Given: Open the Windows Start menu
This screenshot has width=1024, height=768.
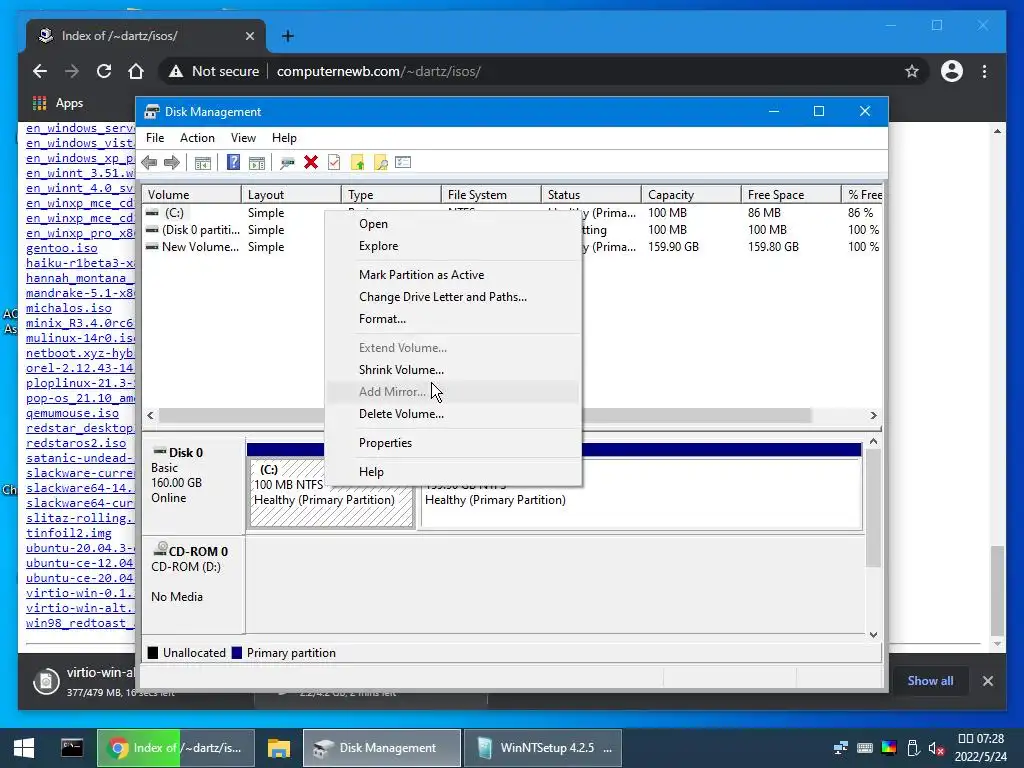Looking at the screenshot, I should click(24, 748).
